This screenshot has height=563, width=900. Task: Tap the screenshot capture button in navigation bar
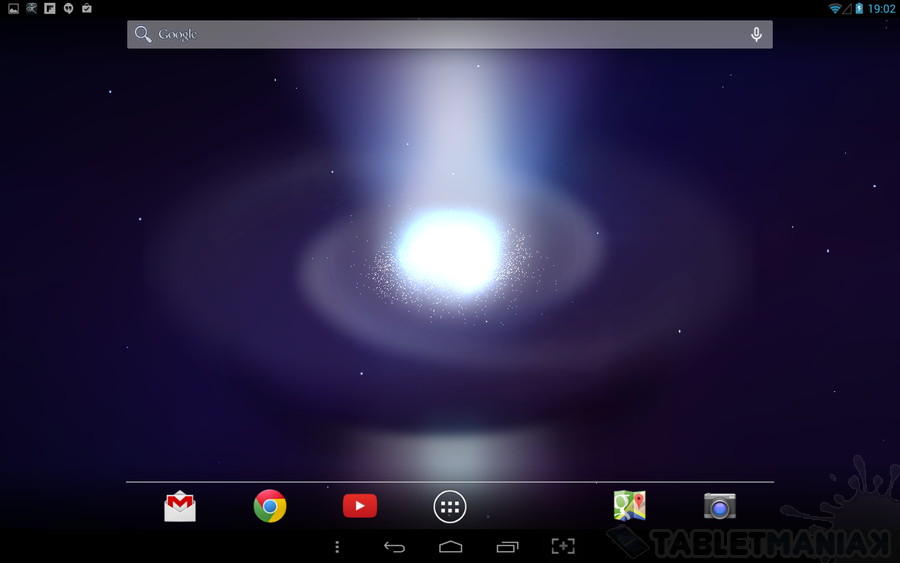563,546
